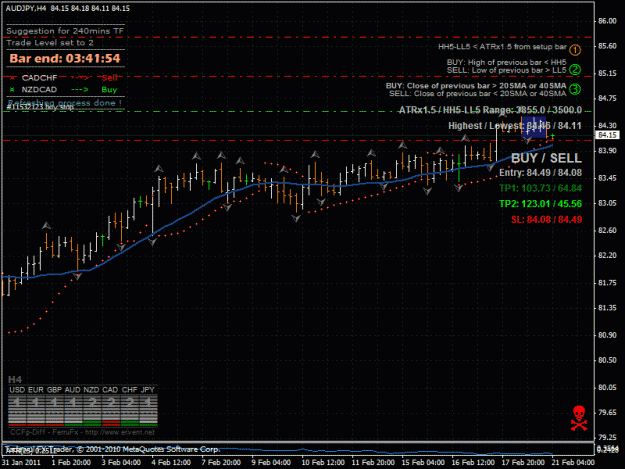Click the '9 Feb 04:00' time label
The image size is (625, 469).
pyautogui.click(x=271, y=463)
